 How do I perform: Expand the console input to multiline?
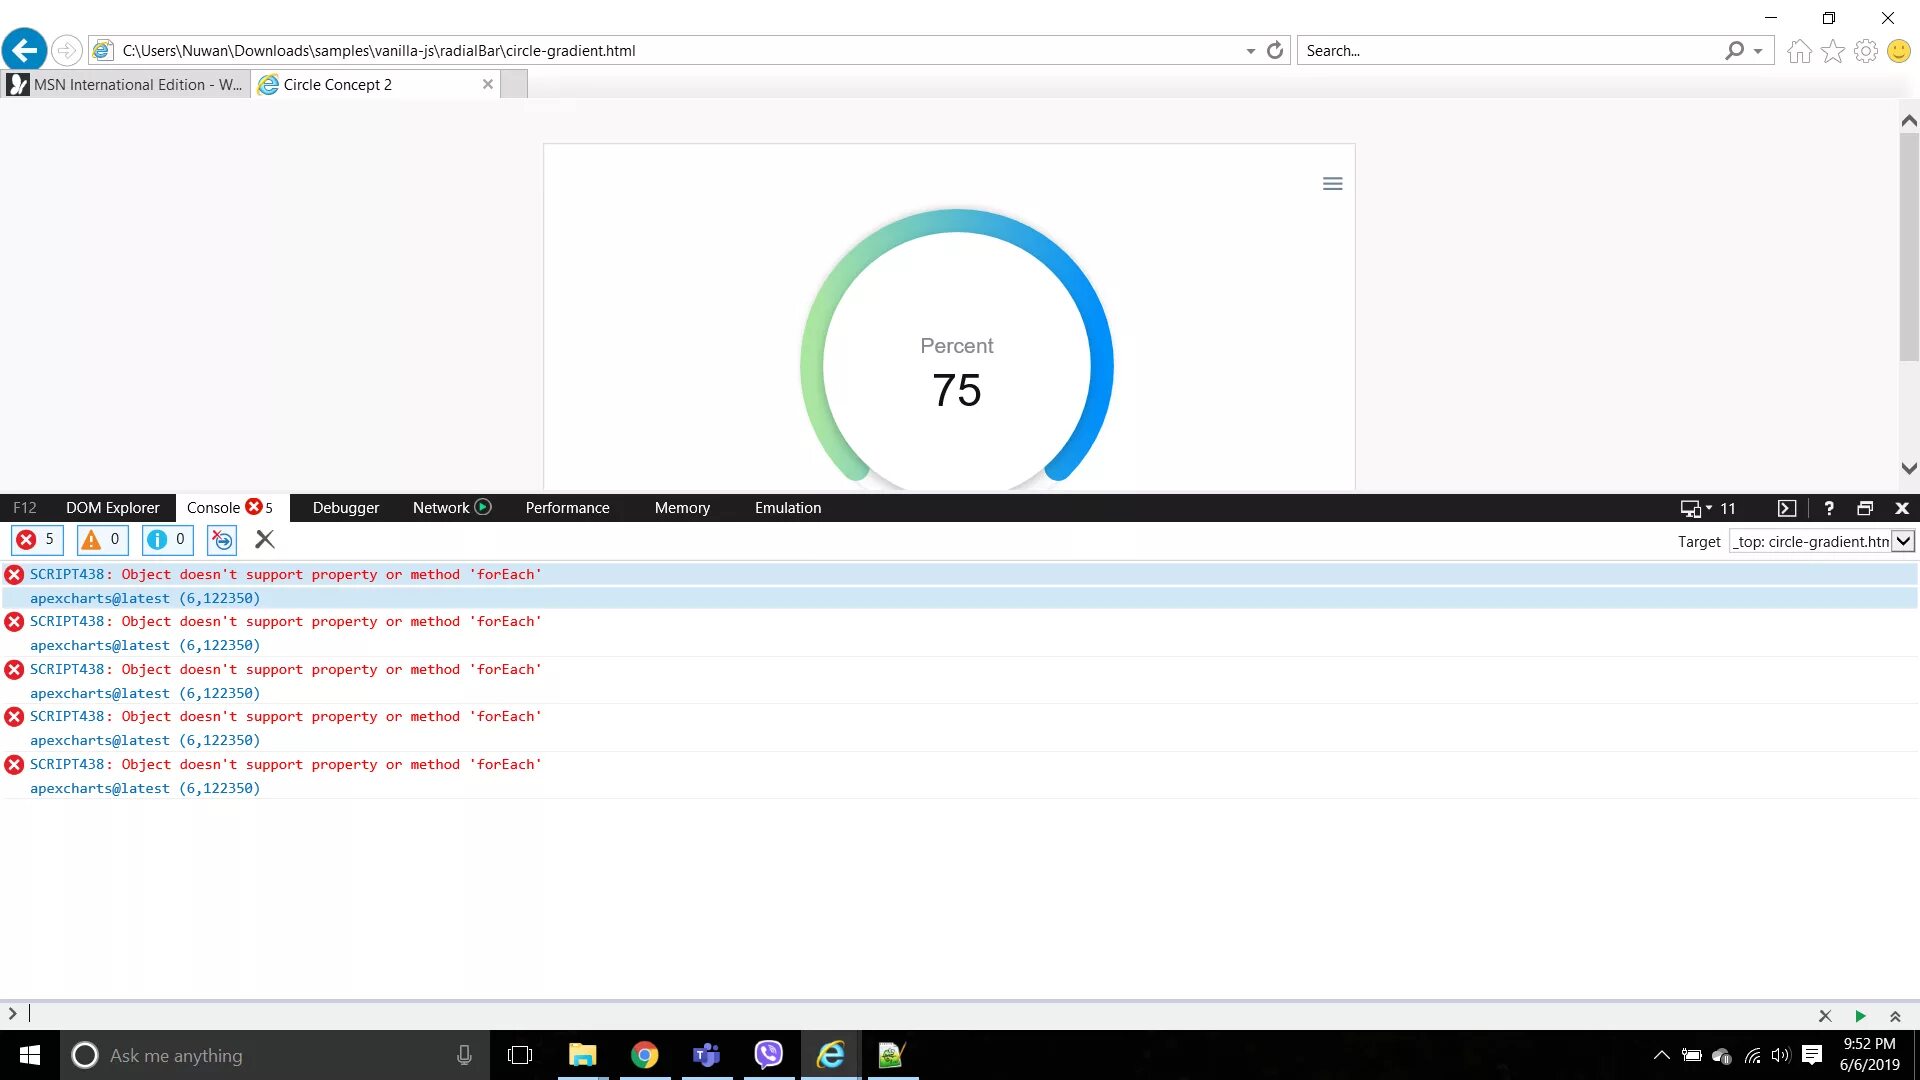tap(1895, 1016)
